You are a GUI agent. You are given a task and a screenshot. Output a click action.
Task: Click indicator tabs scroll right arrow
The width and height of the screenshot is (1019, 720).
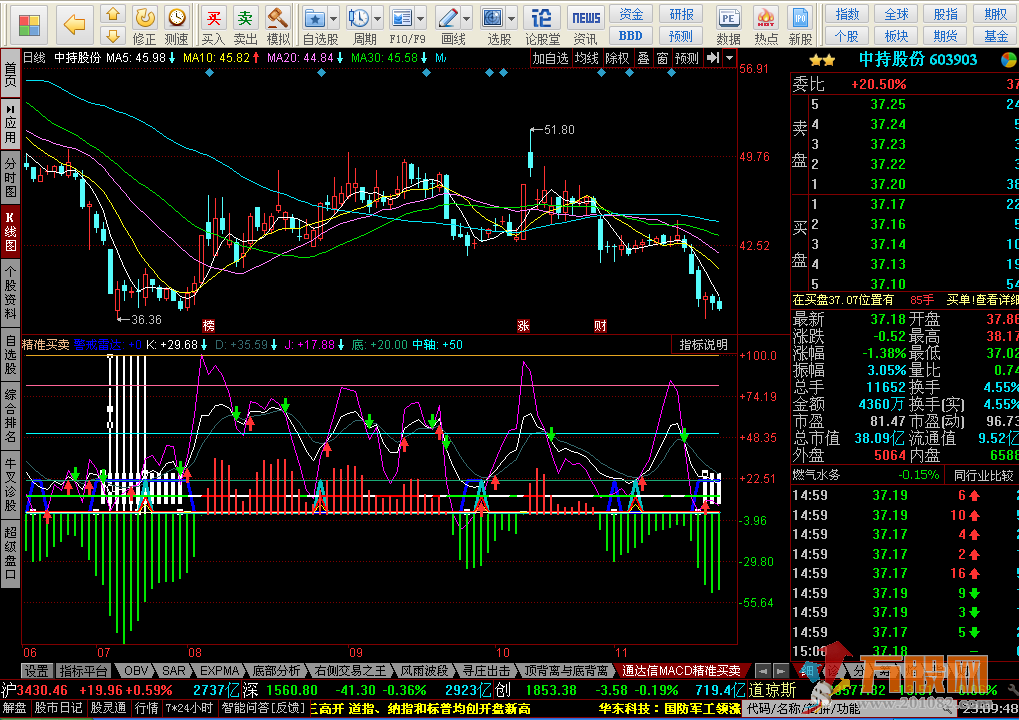tap(780, 670)
